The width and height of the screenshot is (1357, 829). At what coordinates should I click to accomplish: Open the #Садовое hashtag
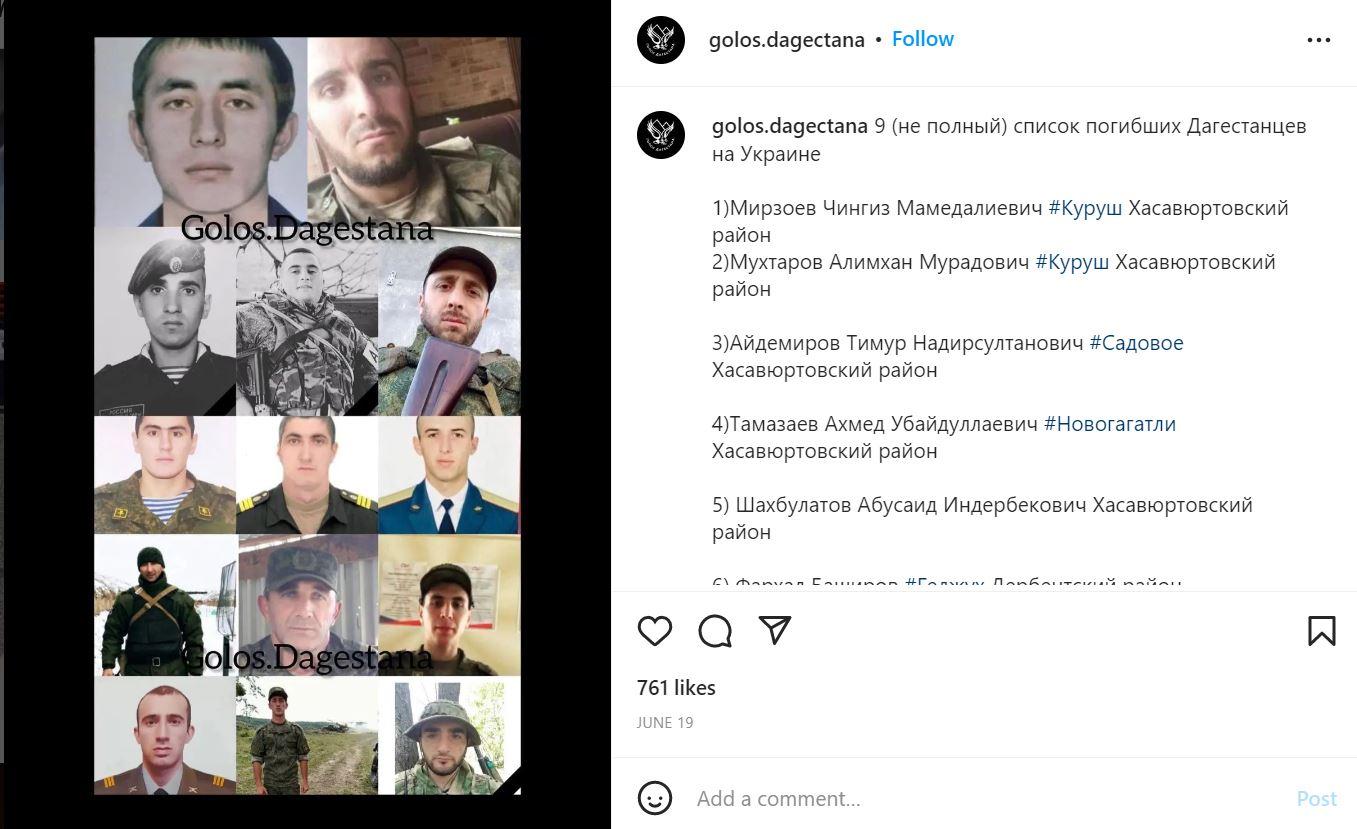point(1136,343)
